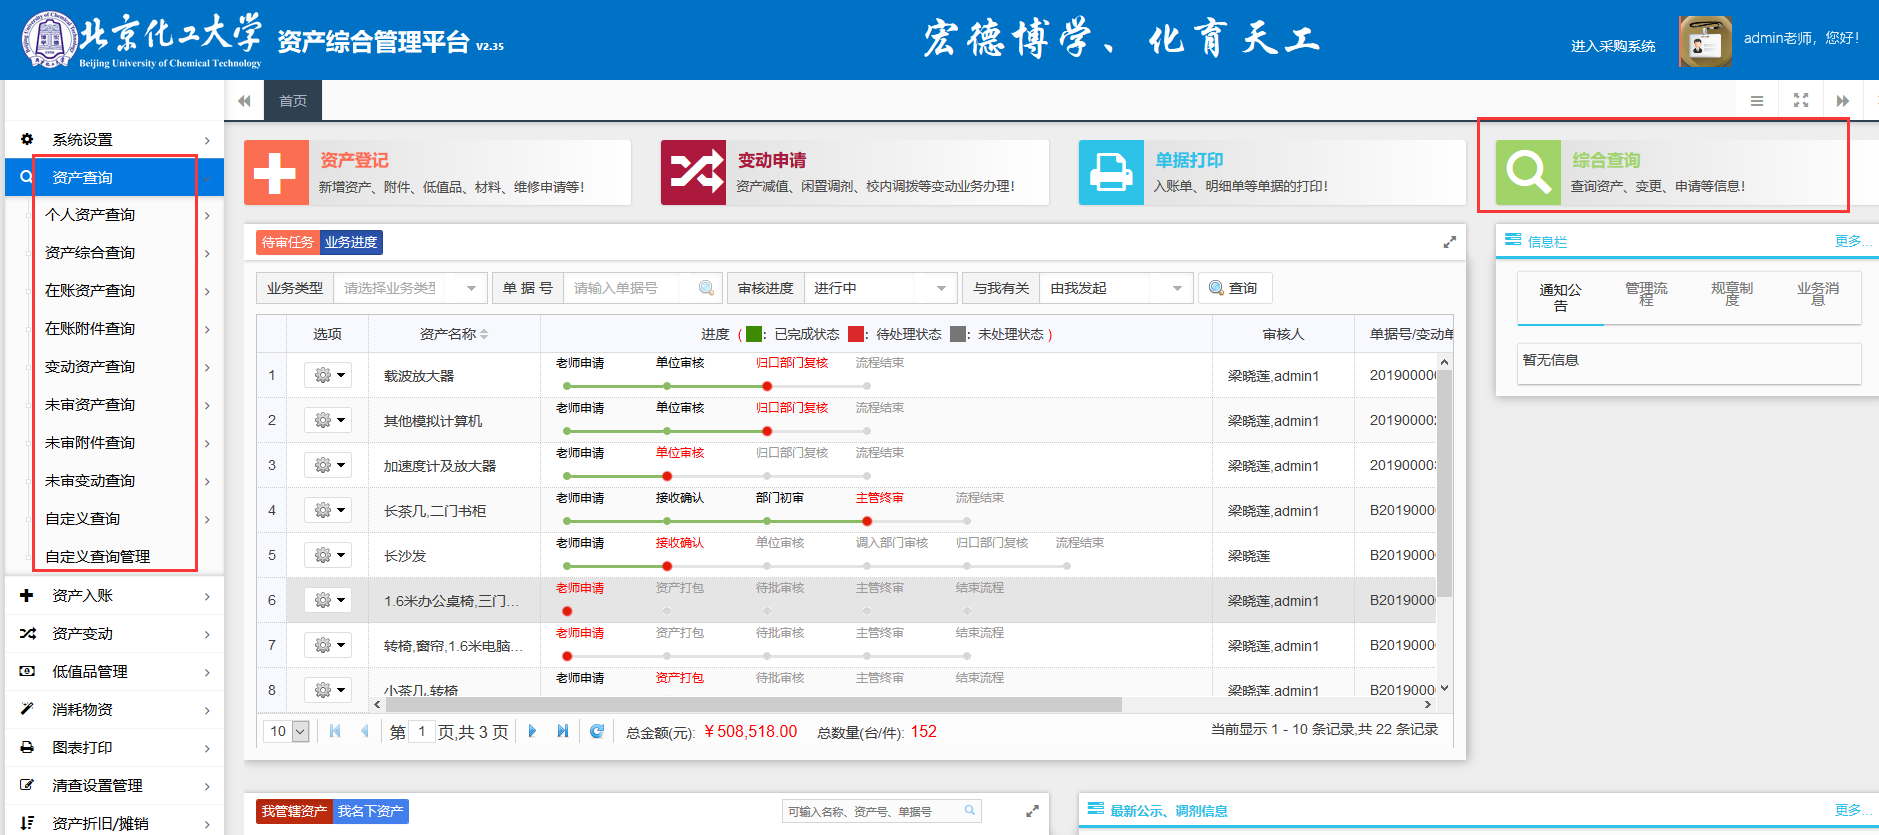Open the 审核进度 dropdown showing 进行中

point(878,288)
